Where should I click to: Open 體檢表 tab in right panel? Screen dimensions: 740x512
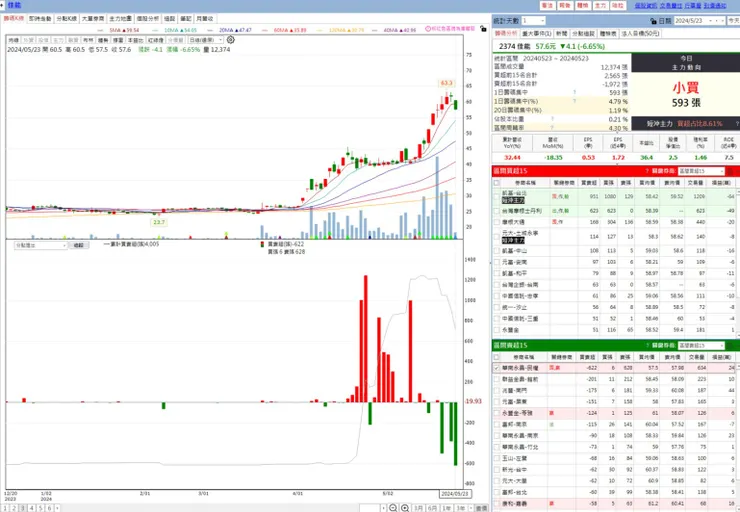click(608, 34)
